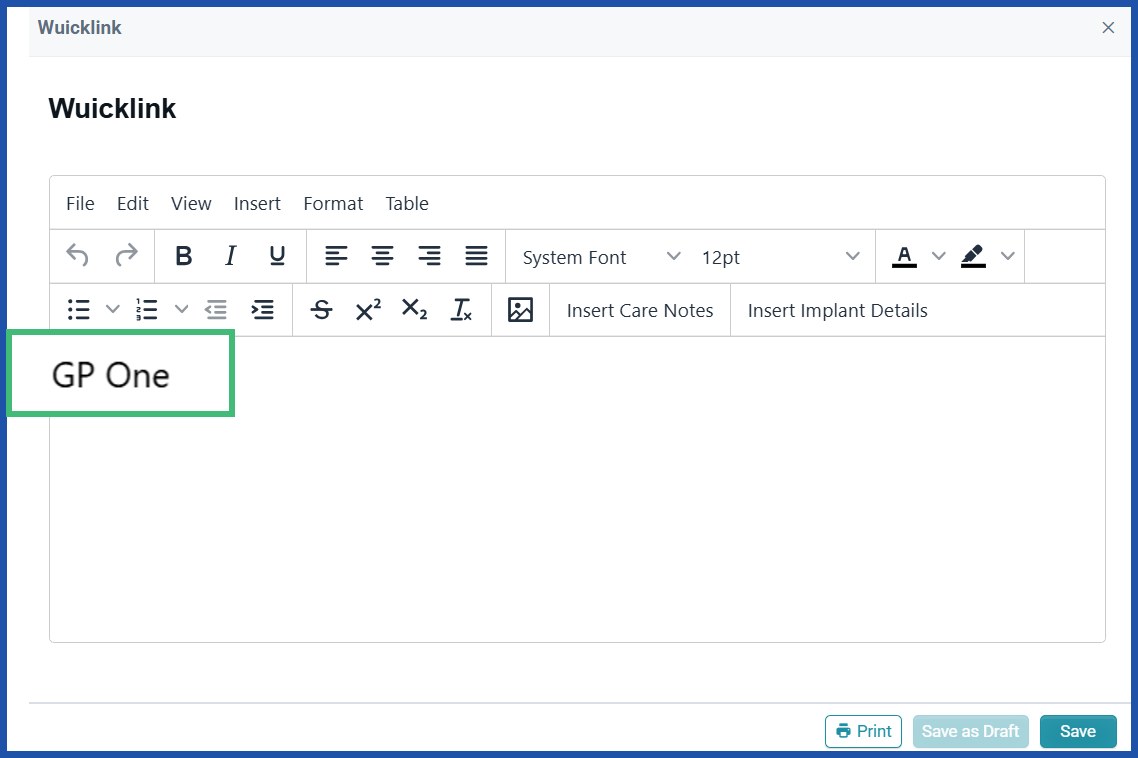Click the Clear Formatting icon

(x=461, y=310)
